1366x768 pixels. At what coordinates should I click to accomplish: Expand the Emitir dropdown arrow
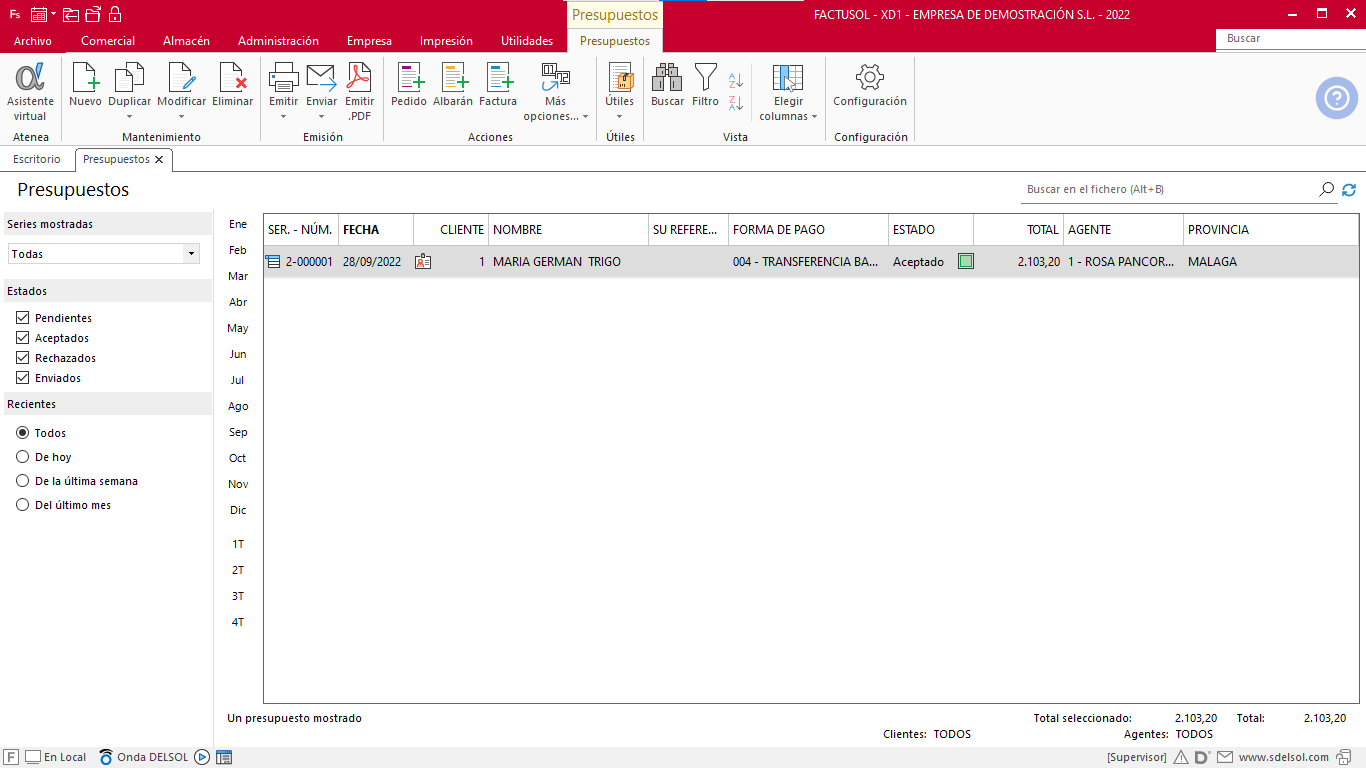[x=284, y=116]
